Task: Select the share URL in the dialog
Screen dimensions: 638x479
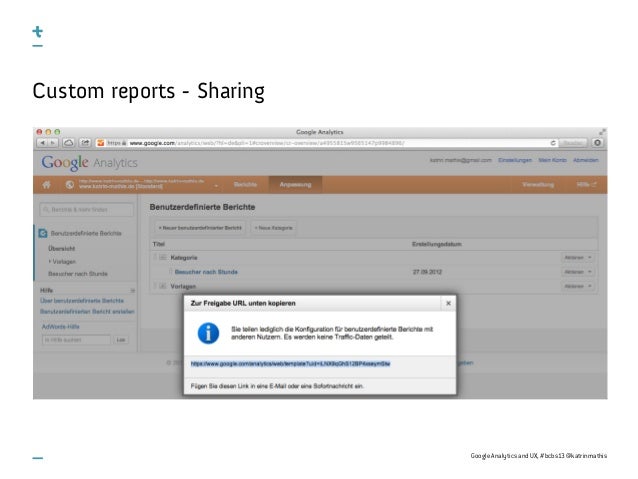Action: [291, 364]
